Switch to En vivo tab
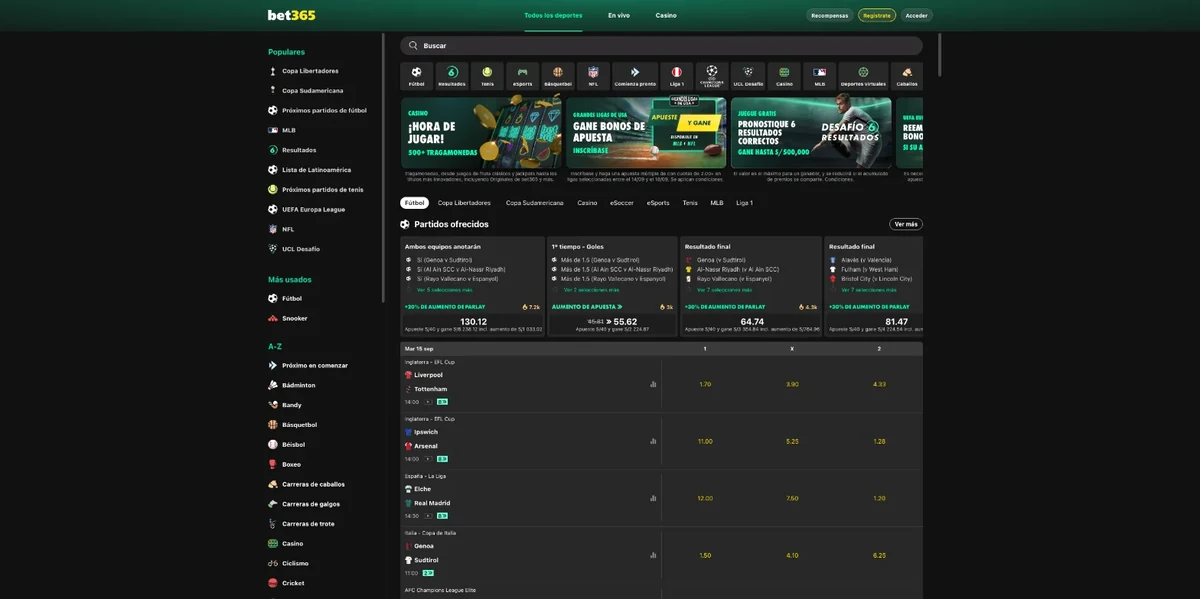The image size is (1200, 599). (x=619, y=16)
